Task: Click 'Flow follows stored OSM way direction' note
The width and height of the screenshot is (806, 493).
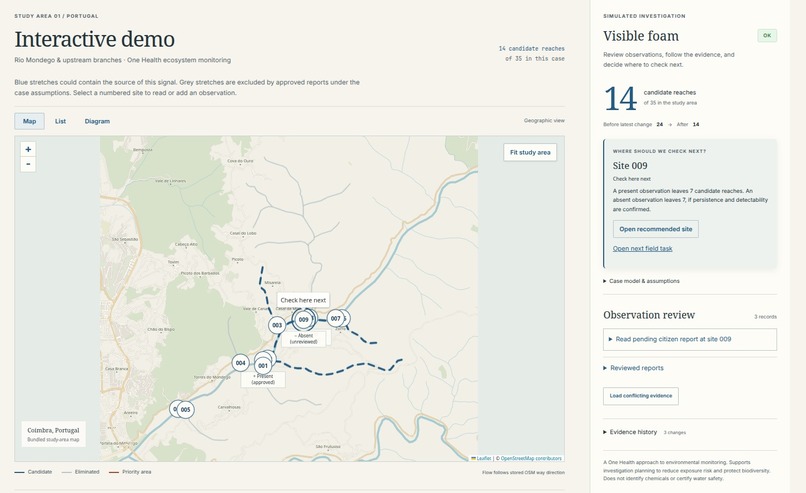Action: (x=523, y=472)
